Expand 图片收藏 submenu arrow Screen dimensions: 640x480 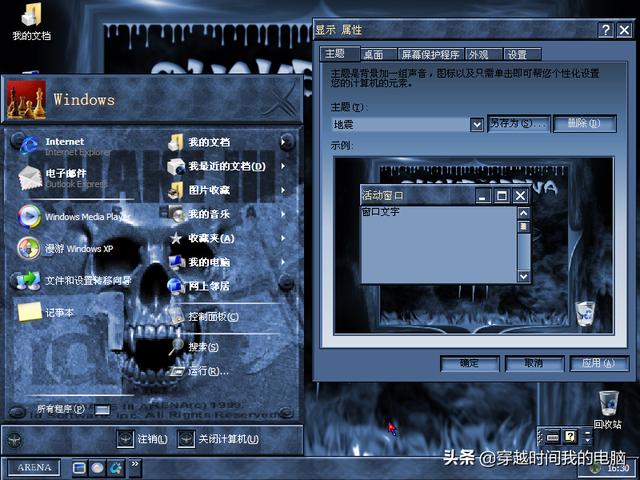tap(283, 190)
